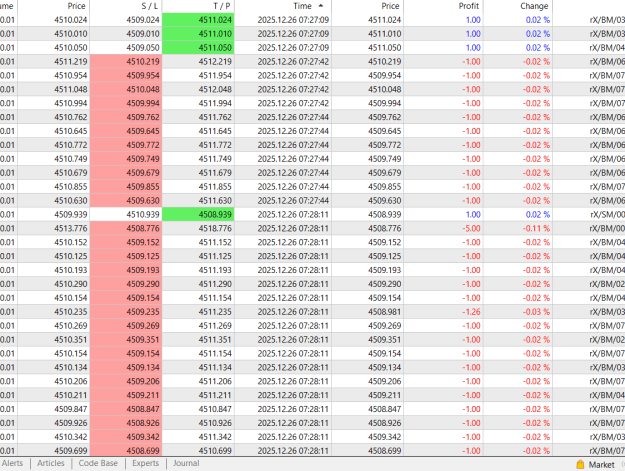
Task: Select the price cell 4510.855
Action: click(54, 187)
